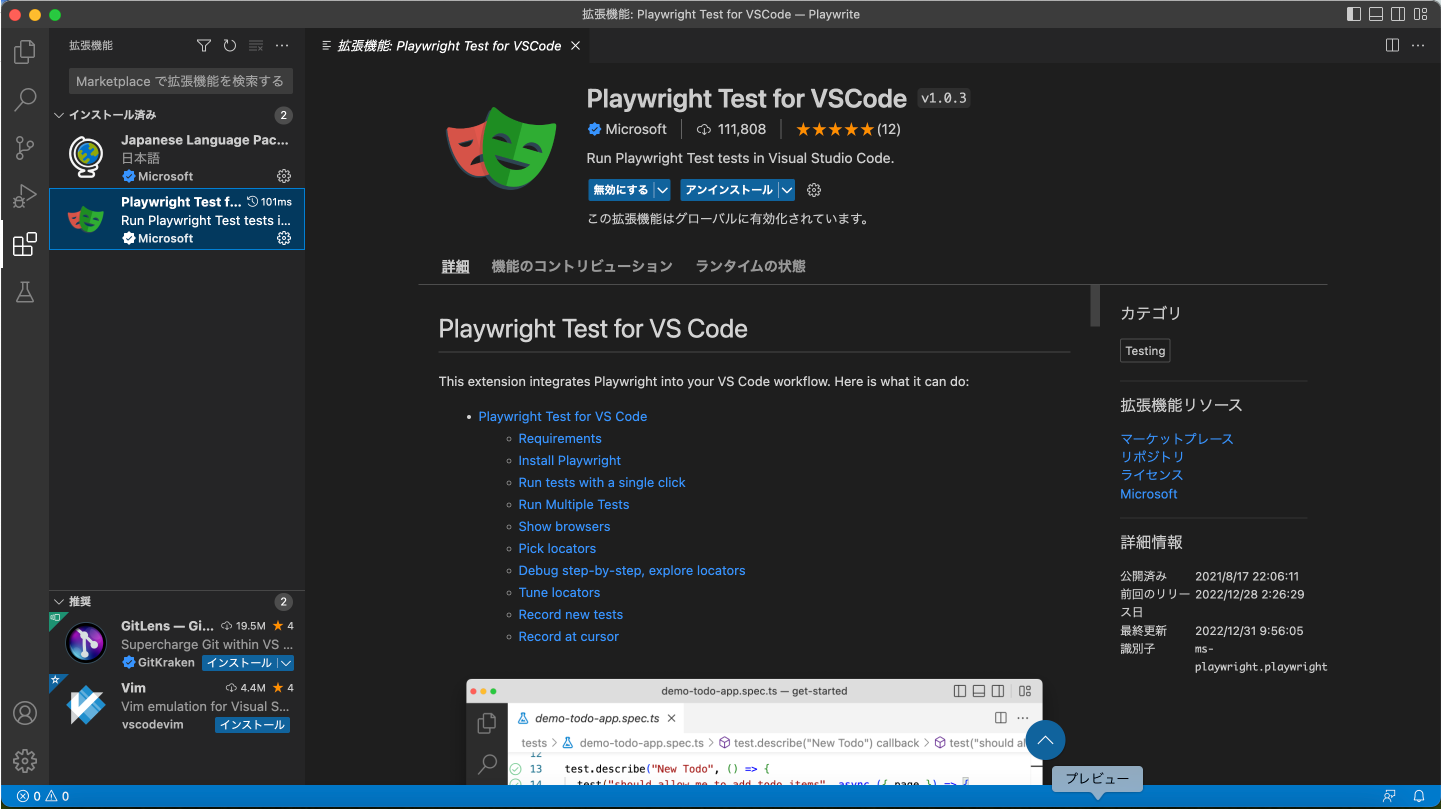The width and height of the screenshot is (1441, 809).
Task: Follow the Pick locators link
Action: 557,549
